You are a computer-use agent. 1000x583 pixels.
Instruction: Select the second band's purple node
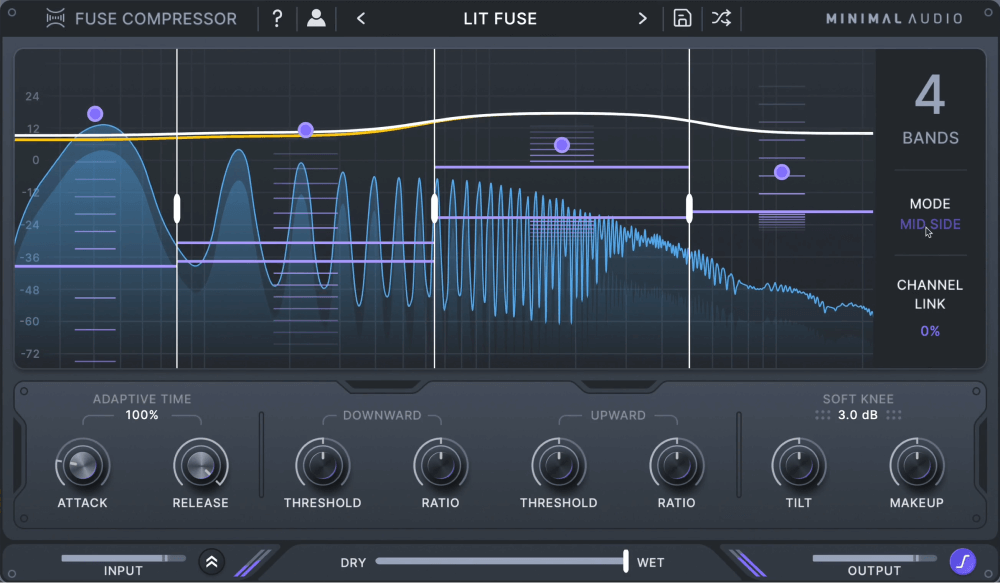pyautogui.click(x=305, y=130)
